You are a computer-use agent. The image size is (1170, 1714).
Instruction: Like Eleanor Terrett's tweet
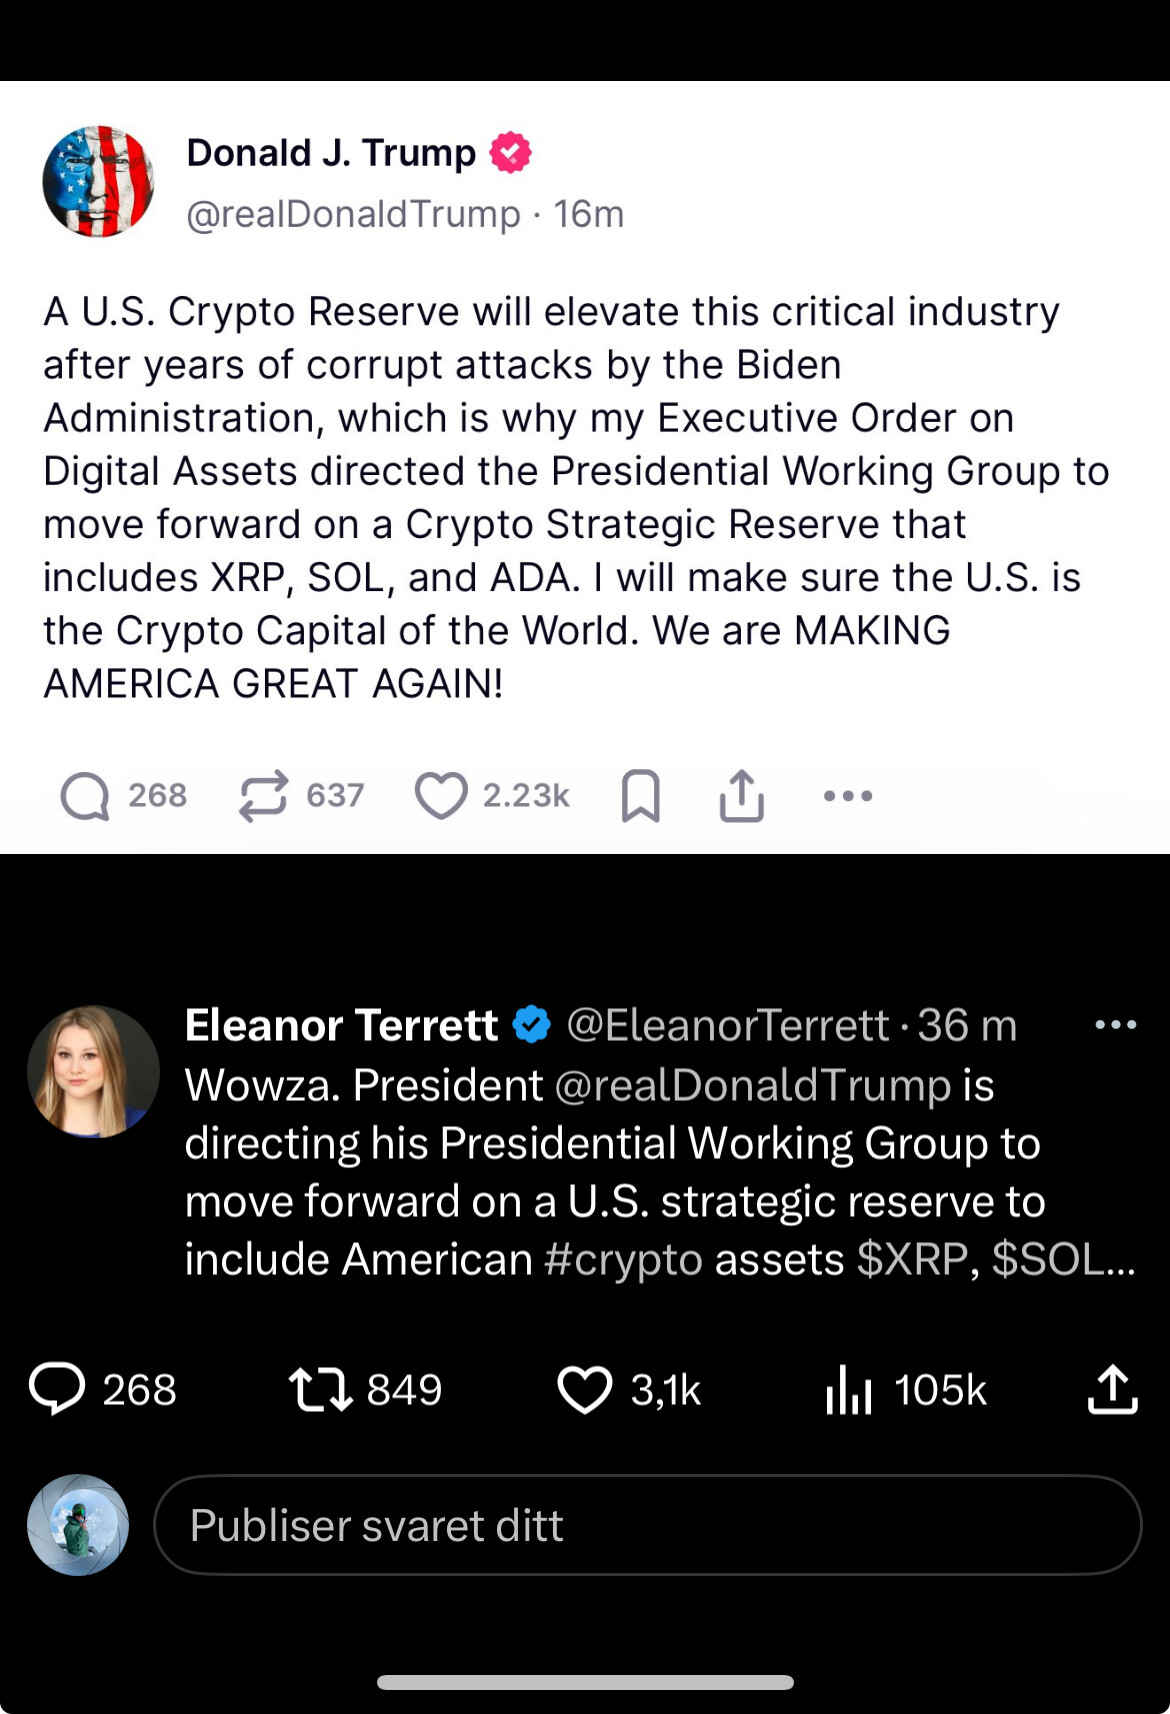pyautogui.click(x=584, y=1390)
